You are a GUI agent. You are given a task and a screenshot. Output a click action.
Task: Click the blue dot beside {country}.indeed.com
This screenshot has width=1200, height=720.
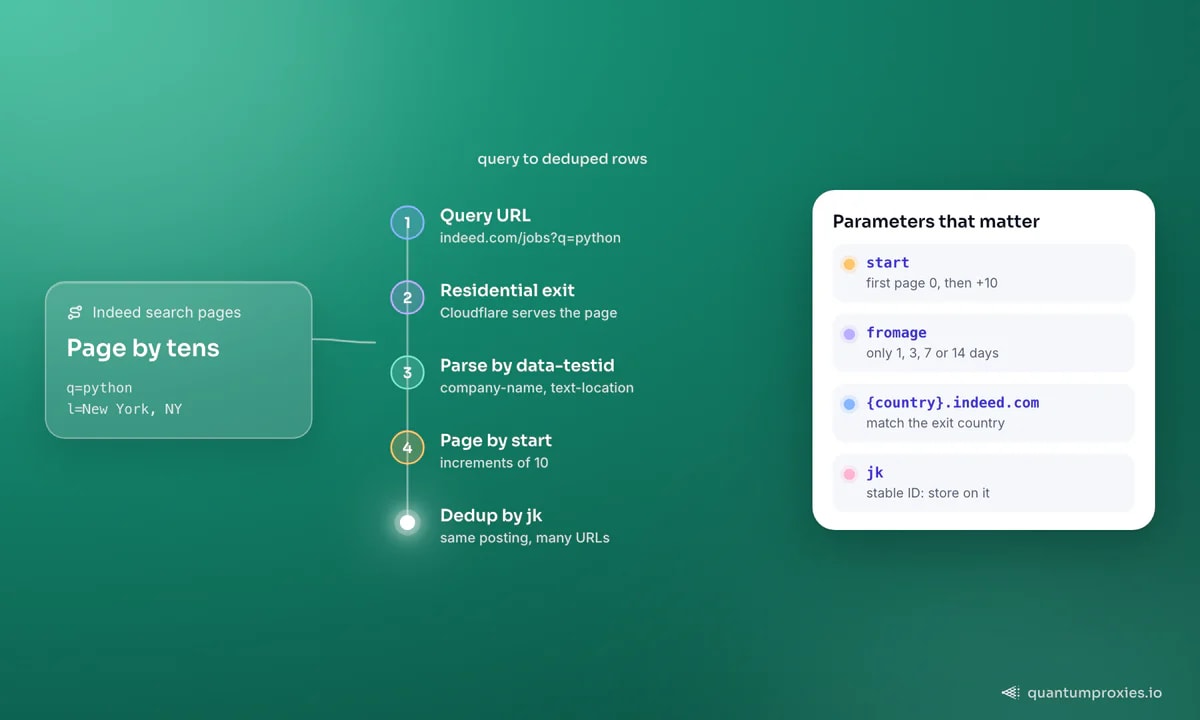849,404
